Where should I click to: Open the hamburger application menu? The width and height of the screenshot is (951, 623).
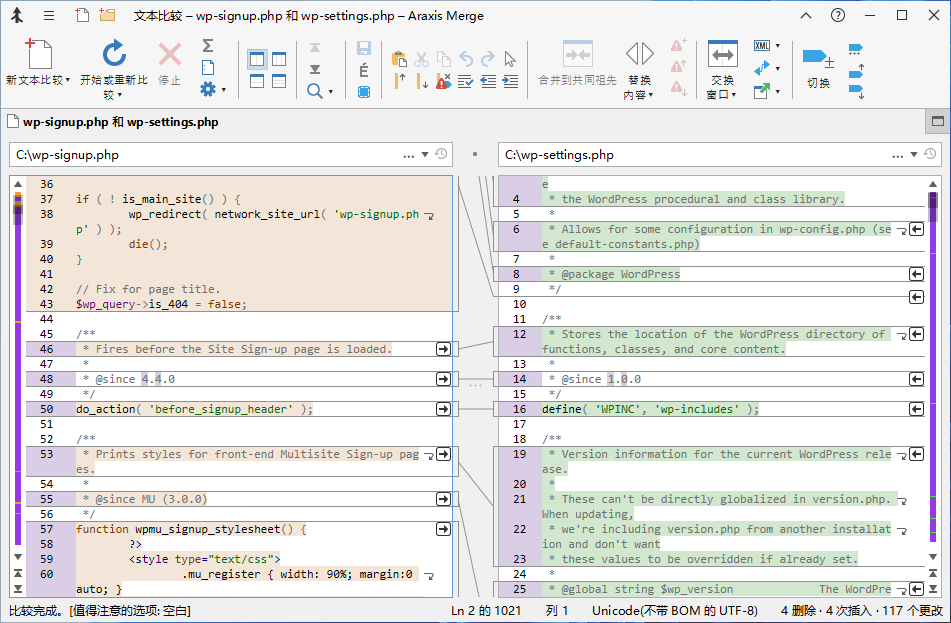(x=49, y=16)
